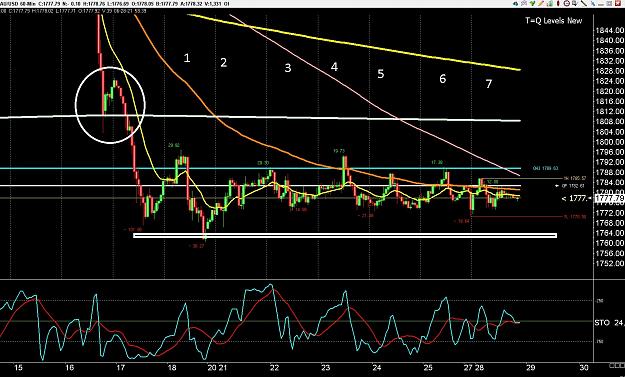Viewport: 625px width, 377px height.
Task: Click the 29.92 swing high label
Action: click(174, 145)
